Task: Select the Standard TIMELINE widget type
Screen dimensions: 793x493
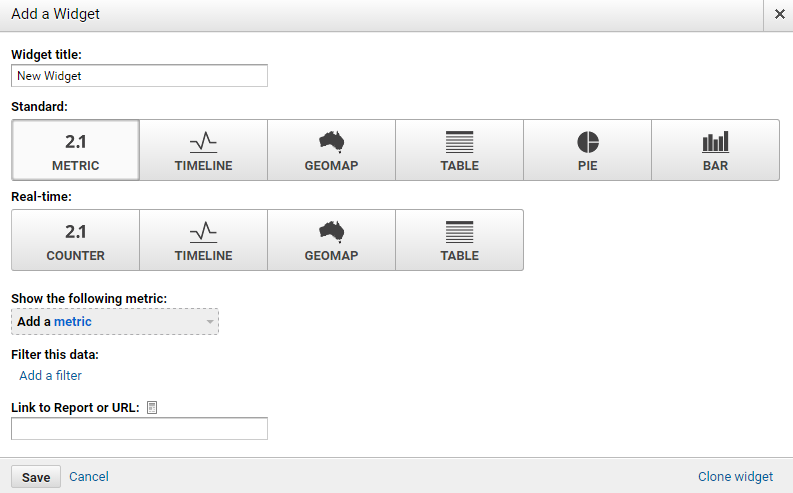Action: click(x=203, y=150)
